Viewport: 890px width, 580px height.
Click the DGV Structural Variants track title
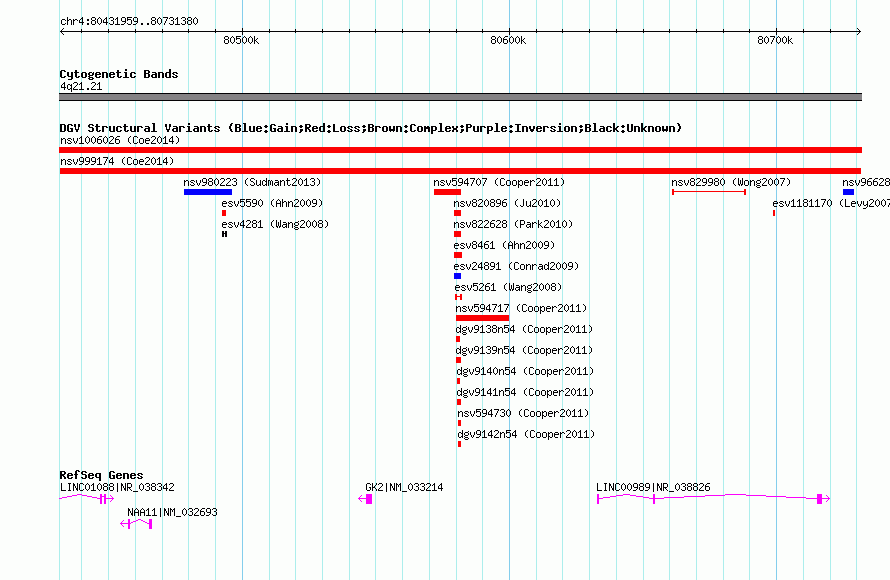pyautogui.click(x=370, y=128)
